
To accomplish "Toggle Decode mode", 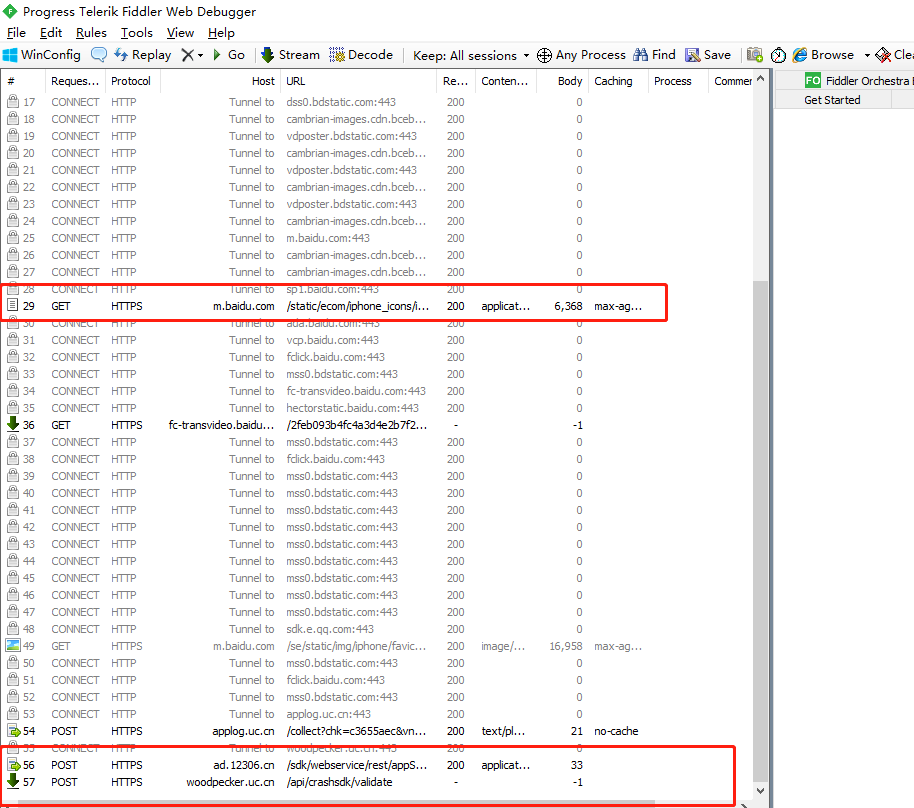I will pos(361,55).
